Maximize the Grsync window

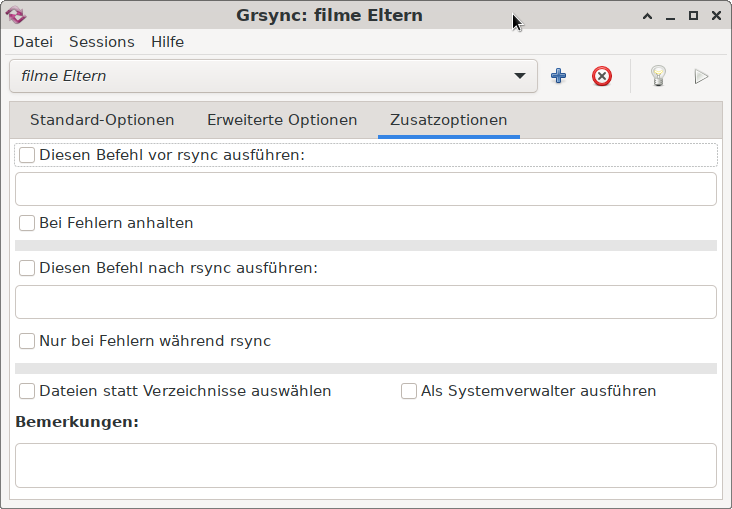(x=693, y=16)
